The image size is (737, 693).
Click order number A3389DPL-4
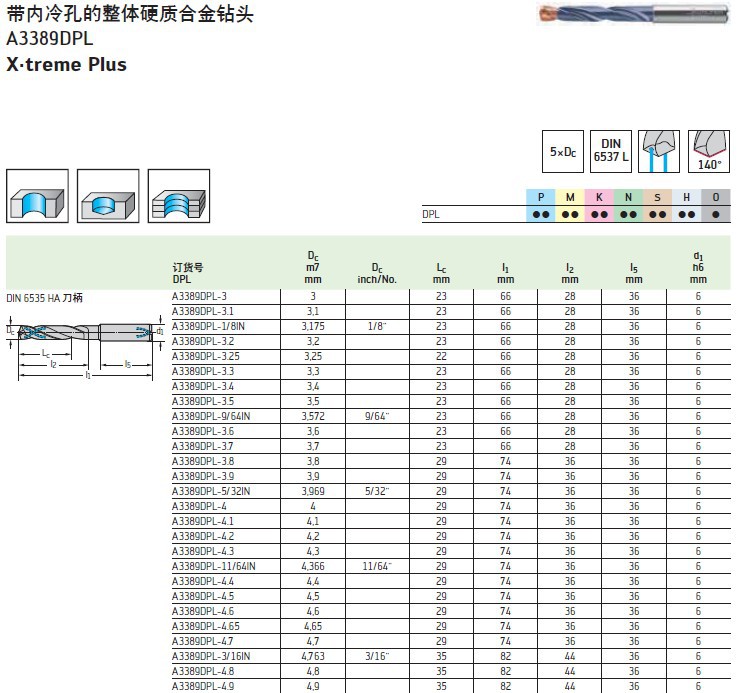click(x=199, y=506)
